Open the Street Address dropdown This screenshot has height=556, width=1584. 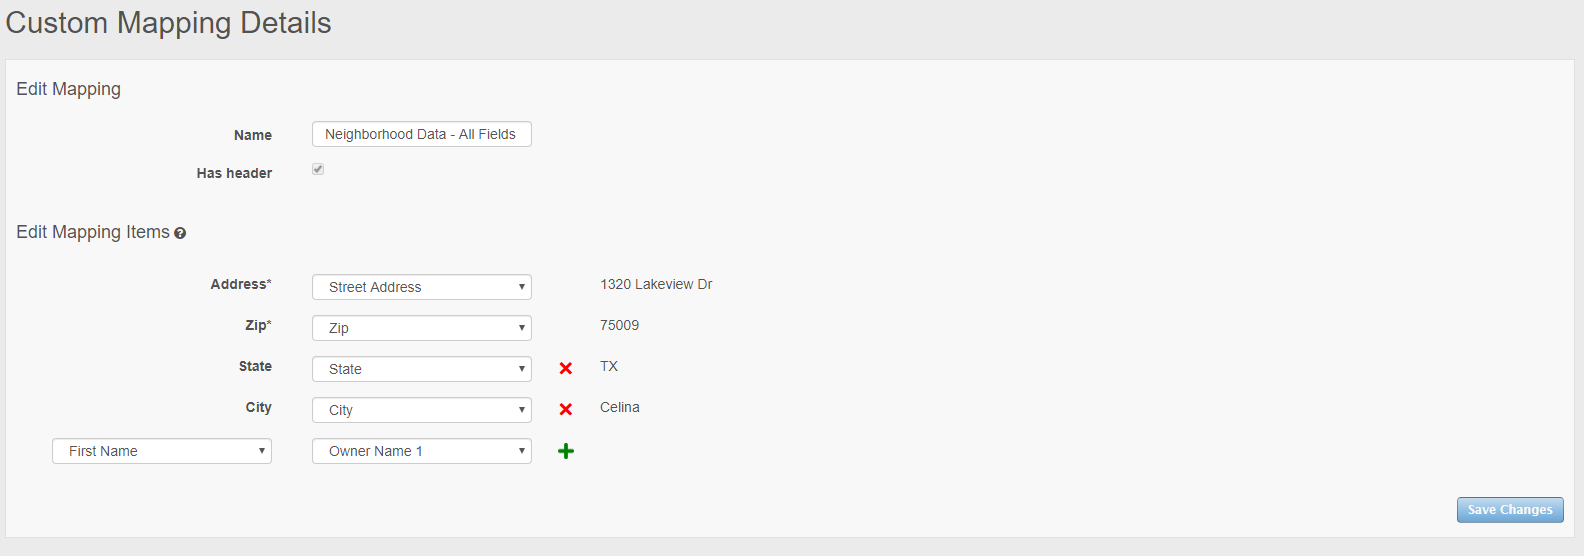point(421,287)
